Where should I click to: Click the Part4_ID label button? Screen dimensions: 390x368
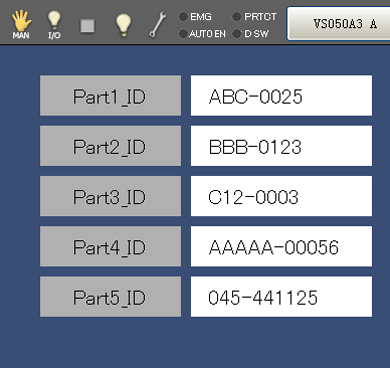(110, 246)
